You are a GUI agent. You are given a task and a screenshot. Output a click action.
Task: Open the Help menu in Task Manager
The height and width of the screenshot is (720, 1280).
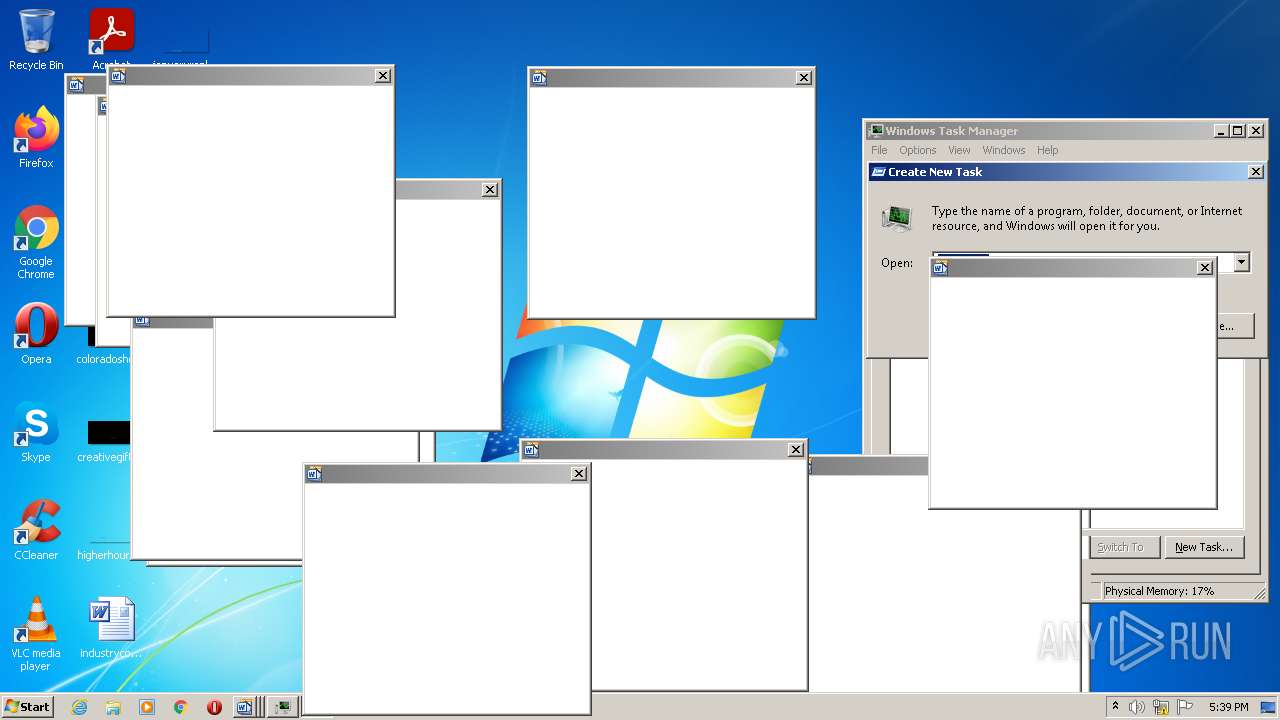1047,150
